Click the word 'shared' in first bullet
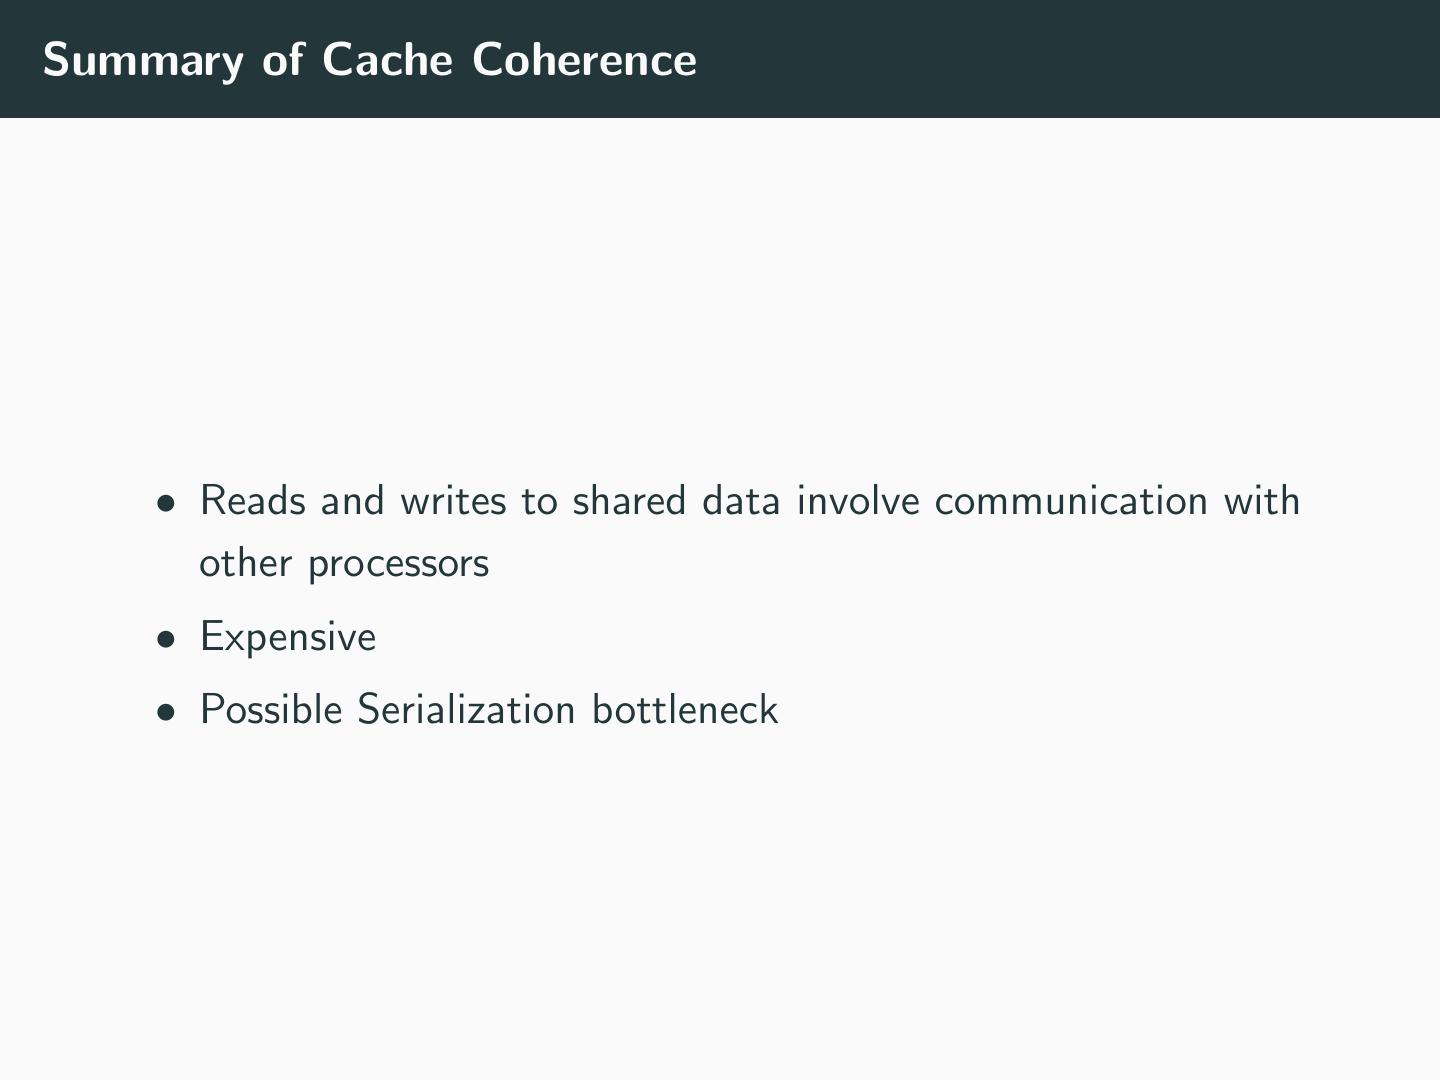Screen dimensions: 1440x1080 coord(629,501)
